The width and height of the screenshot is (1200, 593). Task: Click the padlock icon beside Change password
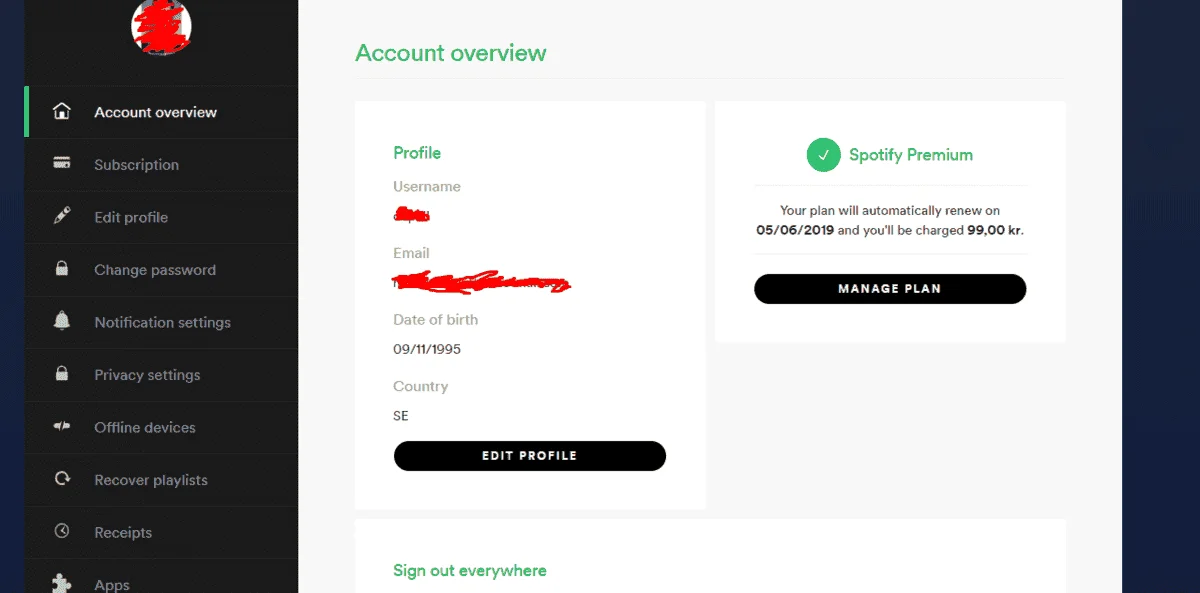click(x=62, y=269)
